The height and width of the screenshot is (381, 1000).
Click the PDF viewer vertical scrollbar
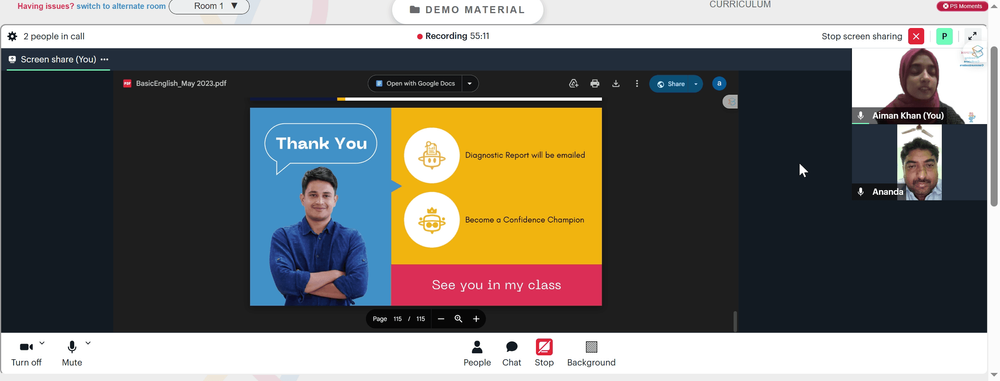tap(735, 321)
